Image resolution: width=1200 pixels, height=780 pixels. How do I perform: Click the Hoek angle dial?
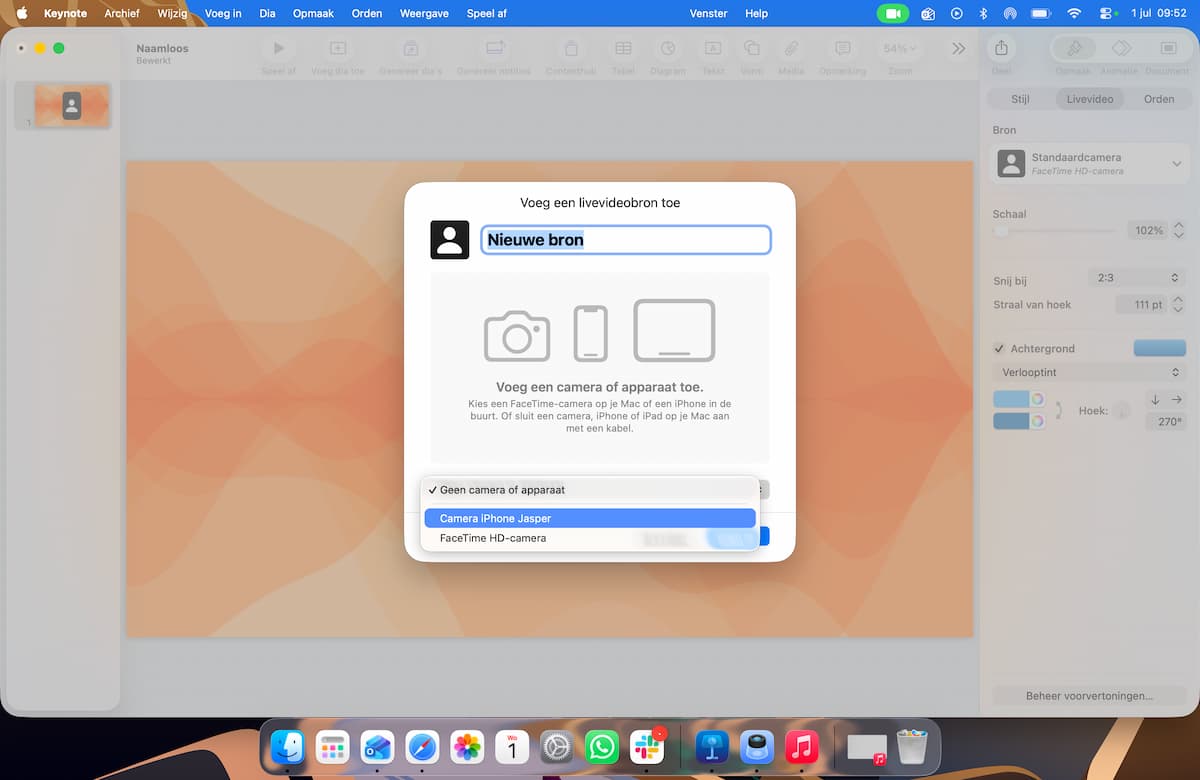[x=1122, y=411]
